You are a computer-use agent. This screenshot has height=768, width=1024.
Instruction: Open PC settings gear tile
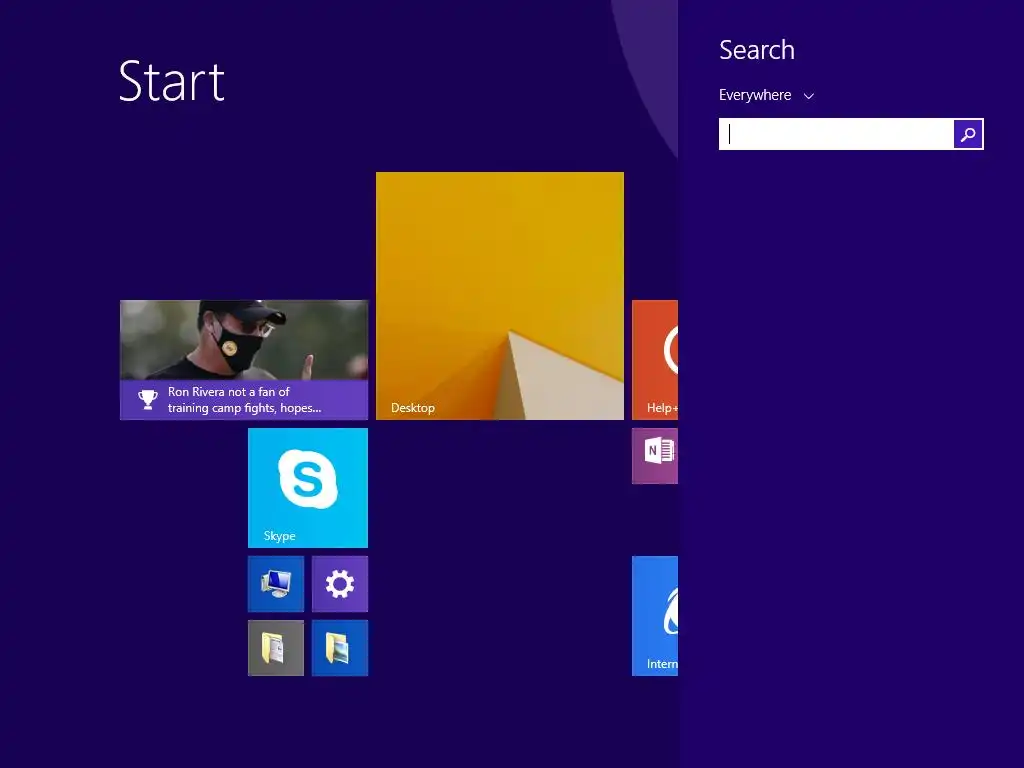[x=340, y=584]
